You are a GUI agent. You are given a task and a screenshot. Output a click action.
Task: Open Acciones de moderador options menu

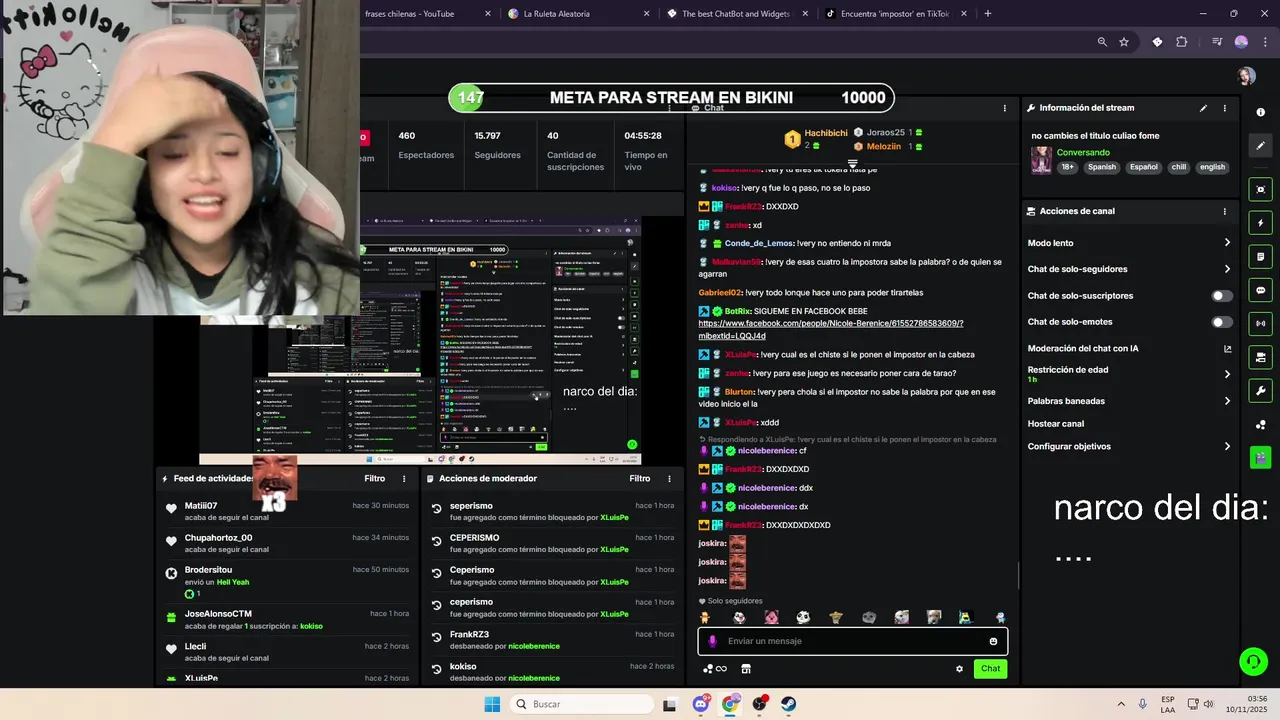click(670, 479)
